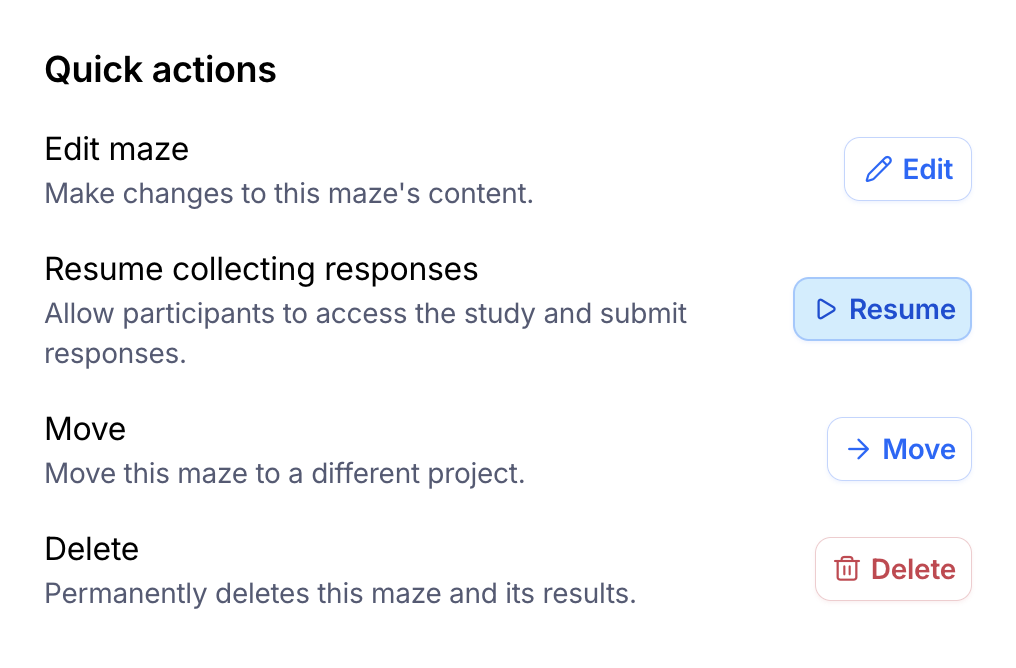The height and width of the screenshot is (668, 1016).
Task: Select the Delete row title on left
Action: click(x=91, y=549)
